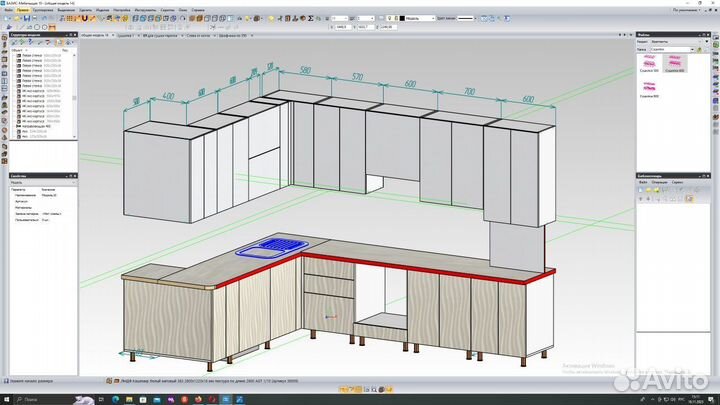Viewport: 720px width, 405px height.
Task: Open the Файл menu
Action: click(7, 10)
